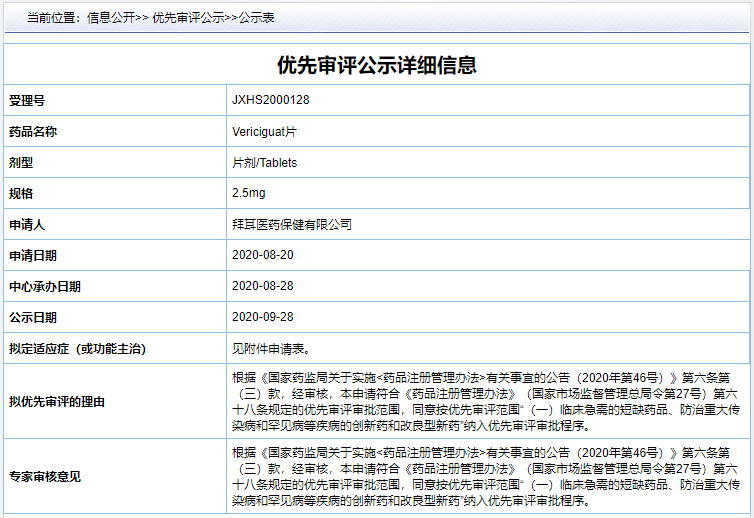This screenshot has height=518, width=754.
Task: Select the JXHS2000128 acceptance number
Action: pyautogui.click(x=271, y=100)
